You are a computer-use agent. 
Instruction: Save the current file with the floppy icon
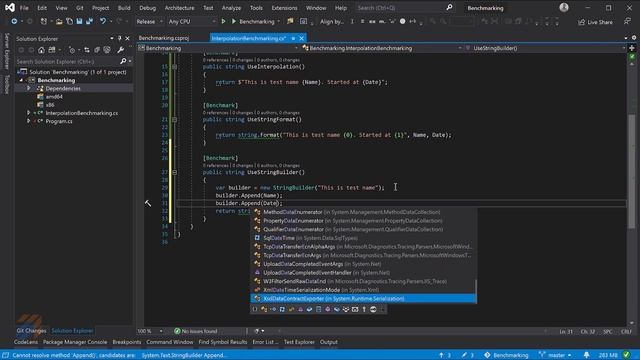click(x=79, y=21)
